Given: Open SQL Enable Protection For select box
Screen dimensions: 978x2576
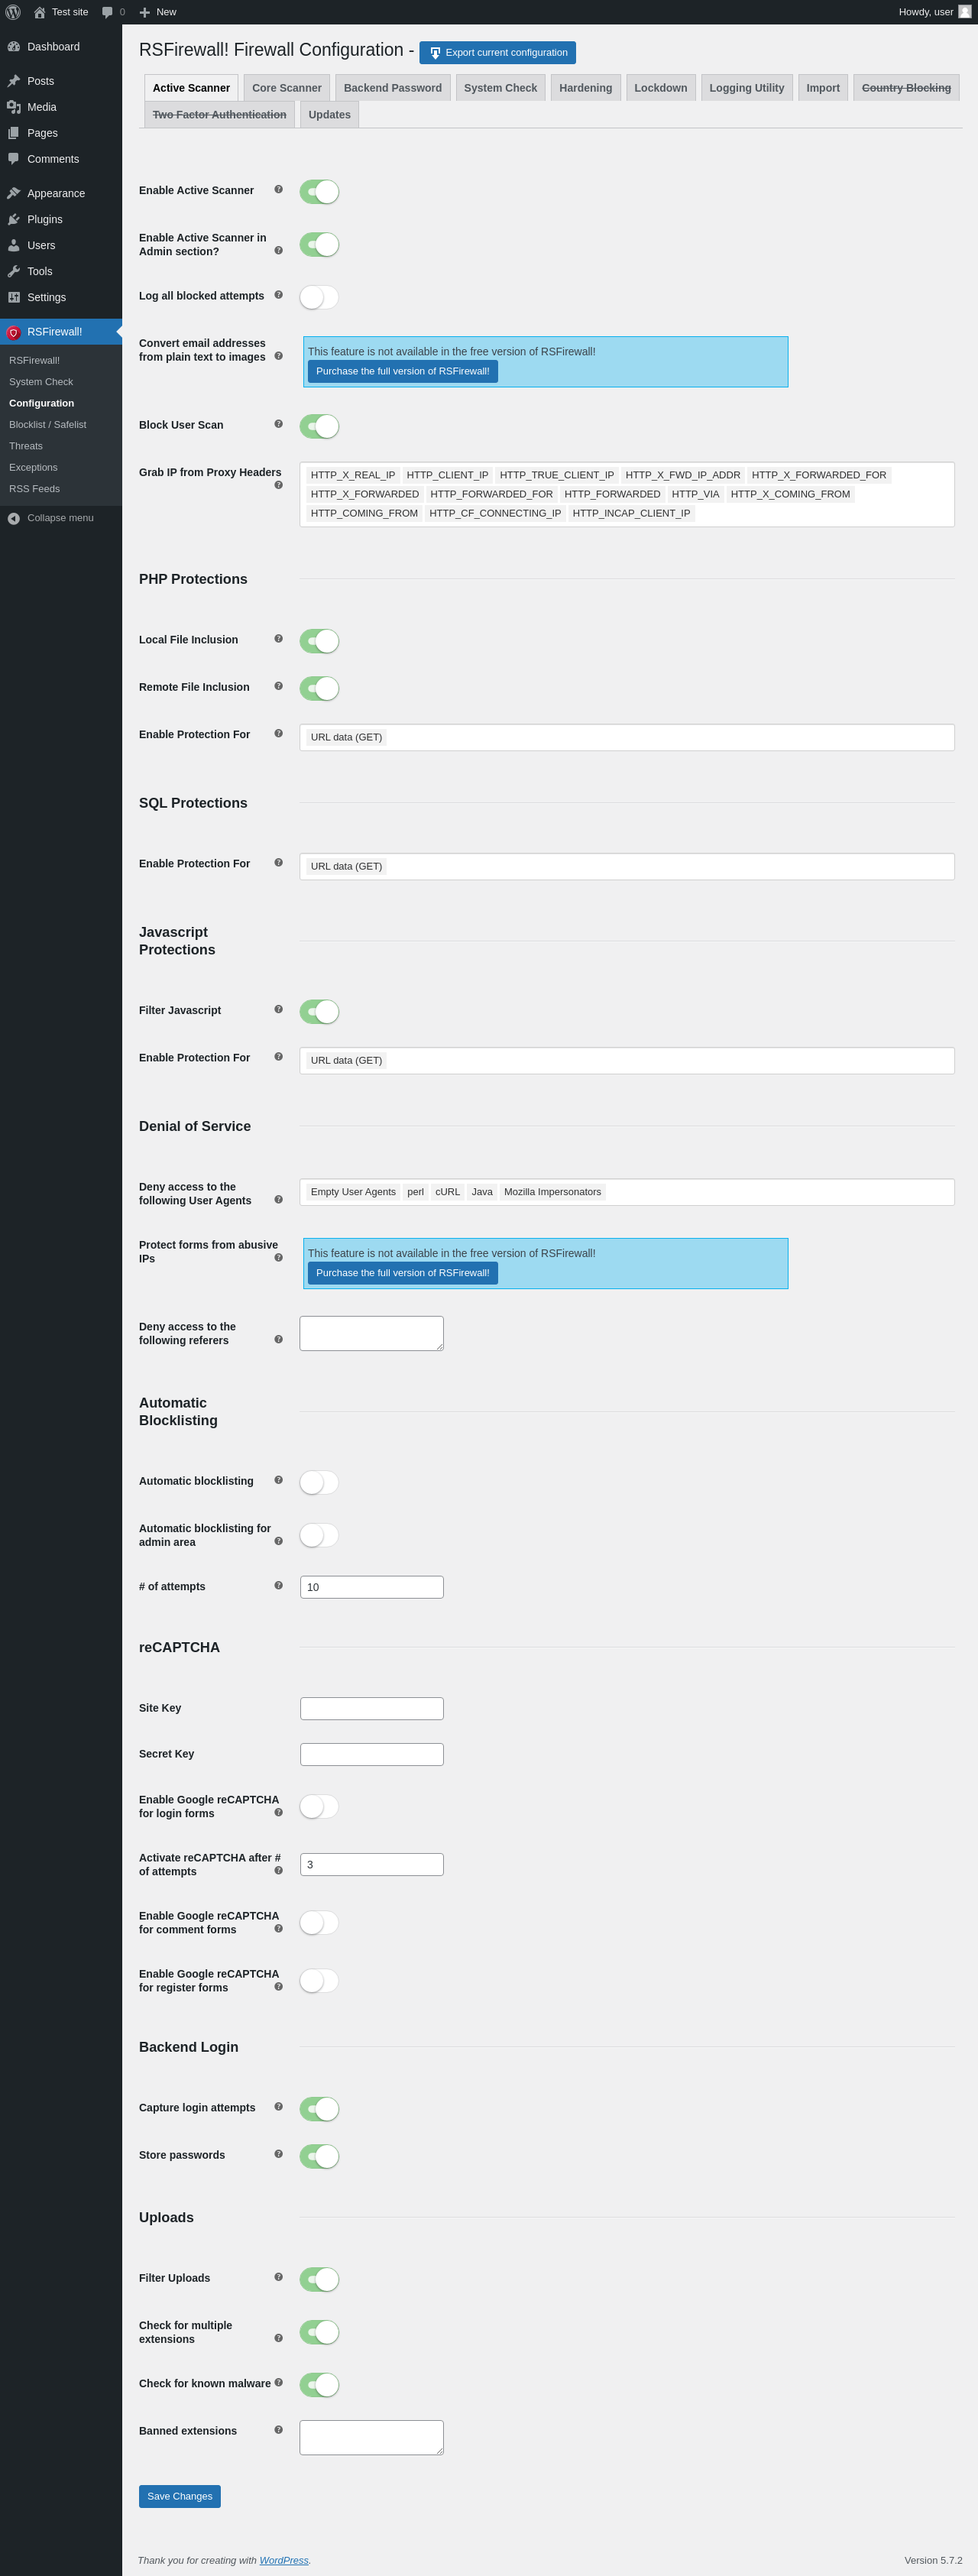Looking at the screenshot, I should pyautogui.click(x=627, y=866).
